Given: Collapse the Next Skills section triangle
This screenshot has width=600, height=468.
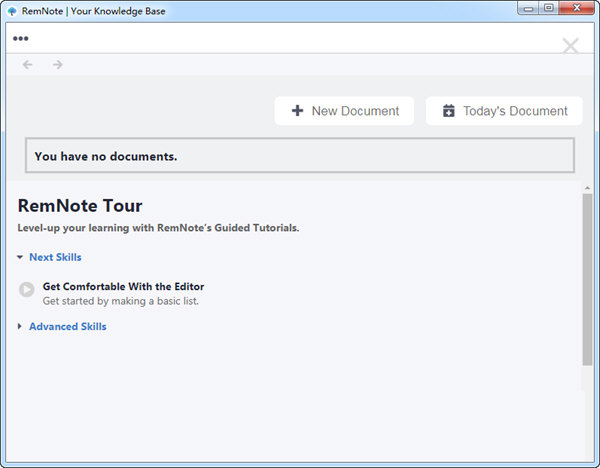Looking at the screenshot, I should coord(20,257).
